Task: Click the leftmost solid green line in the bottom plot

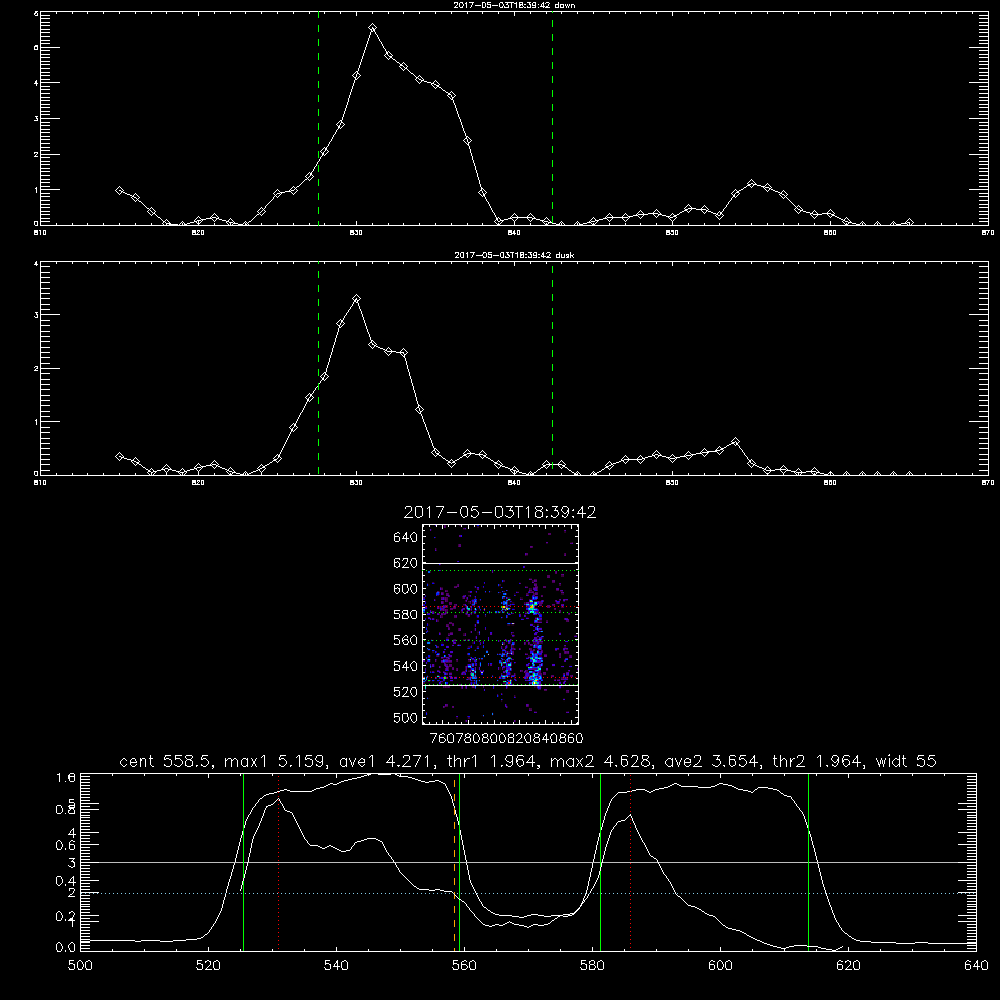Action: click(243, 862)
